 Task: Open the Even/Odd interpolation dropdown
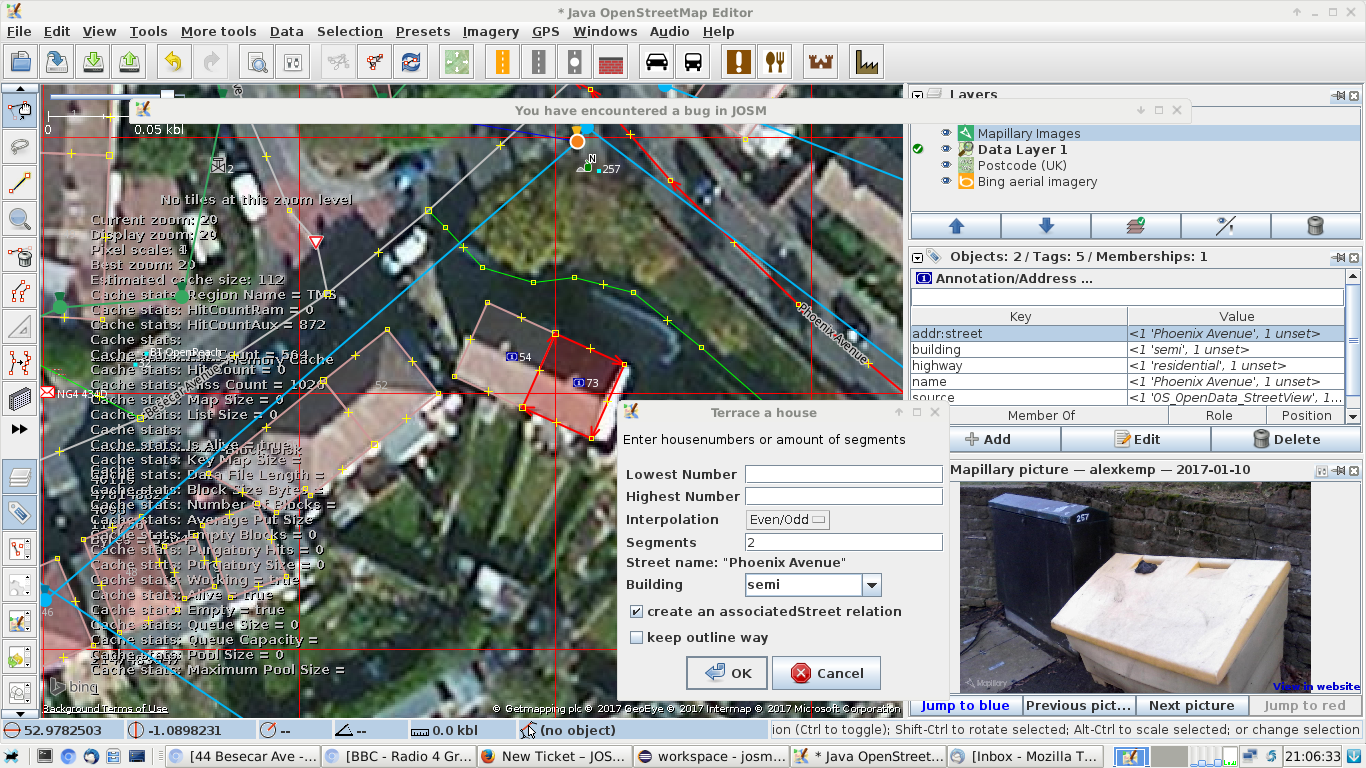coord(788,520)
